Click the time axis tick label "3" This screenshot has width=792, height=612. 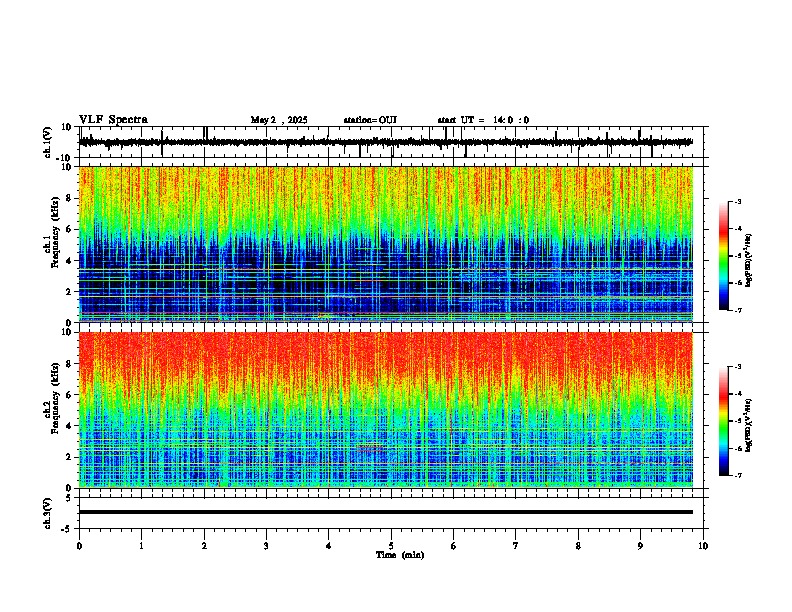(x=266, y=546)
